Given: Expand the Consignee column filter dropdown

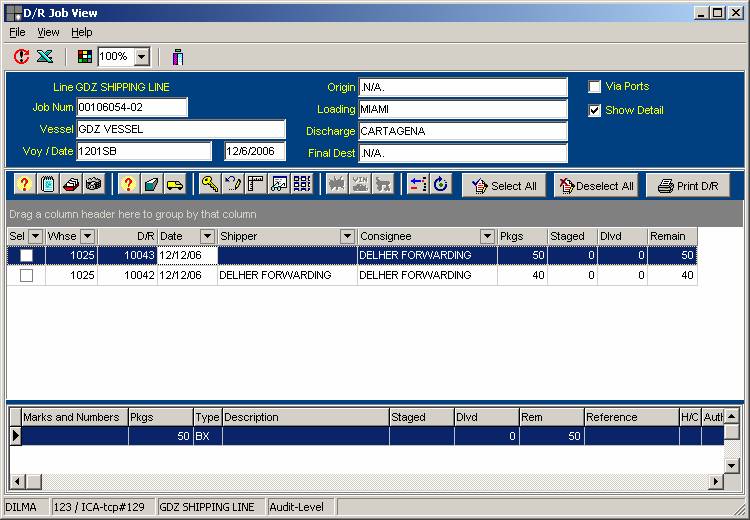Looking at the screenshot, I should click(x=487, y=236).
